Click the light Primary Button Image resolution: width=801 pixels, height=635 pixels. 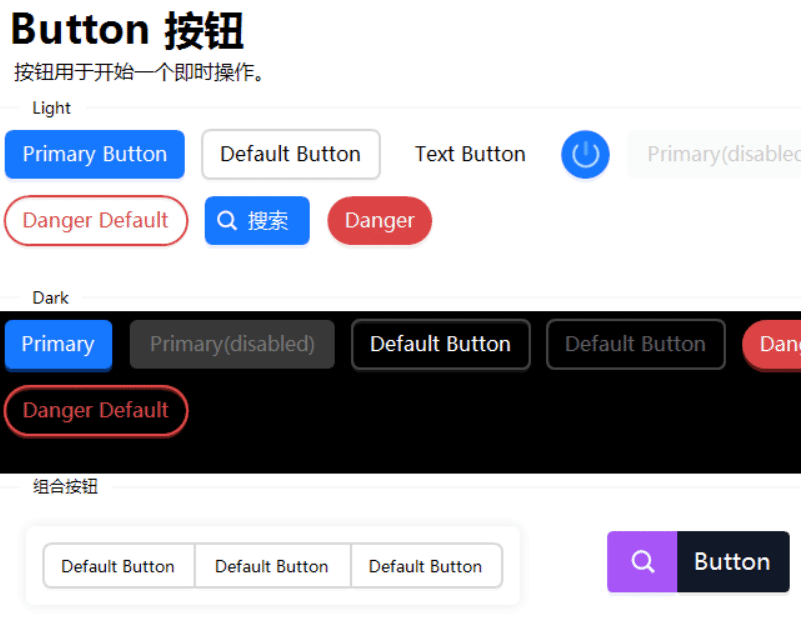point(95,154)
